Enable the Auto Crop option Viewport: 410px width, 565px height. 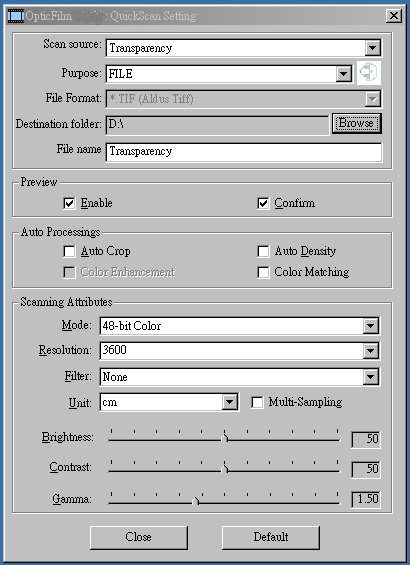pos(69,251)
